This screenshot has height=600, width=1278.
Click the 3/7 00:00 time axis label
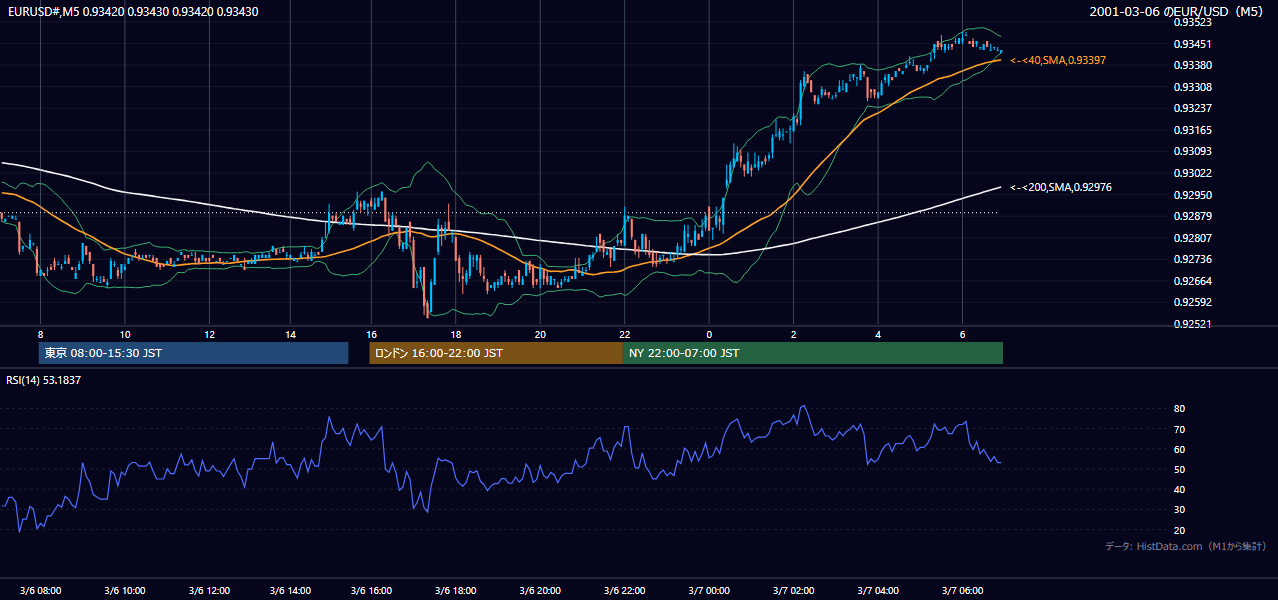click(x=710, y=591)
